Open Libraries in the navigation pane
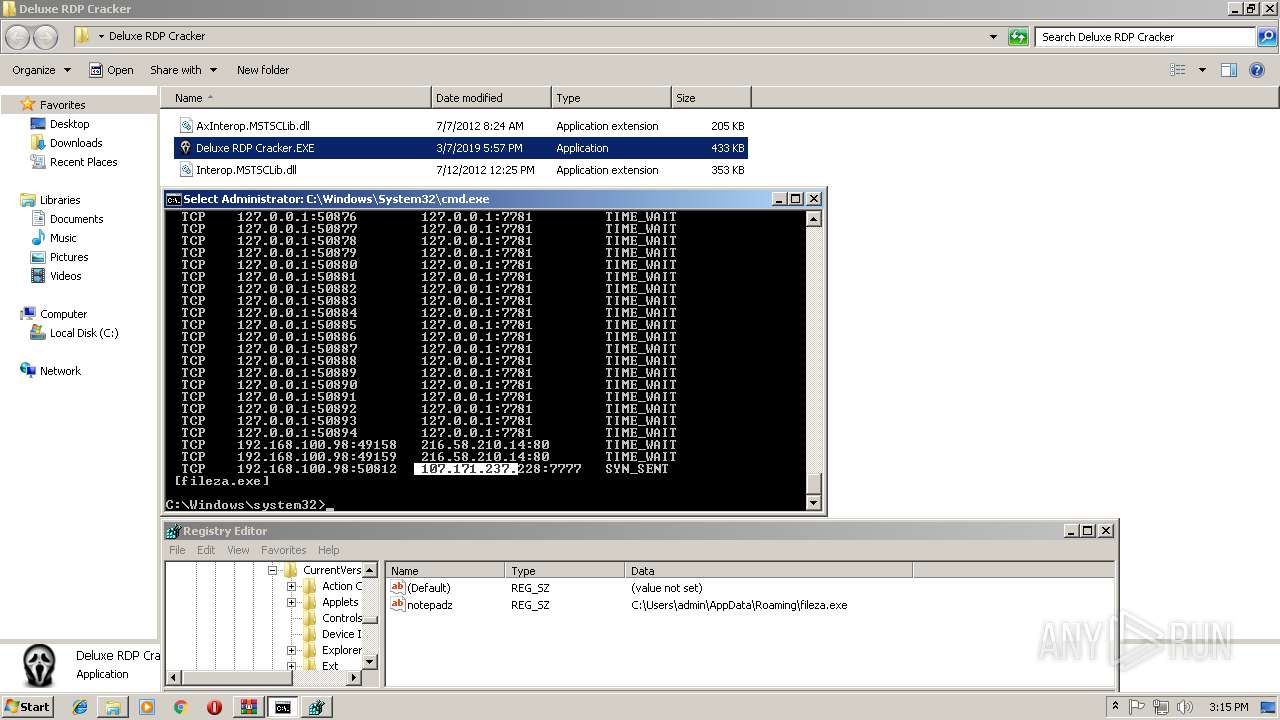The image size is (1280, 720). [x=60, y=200]
